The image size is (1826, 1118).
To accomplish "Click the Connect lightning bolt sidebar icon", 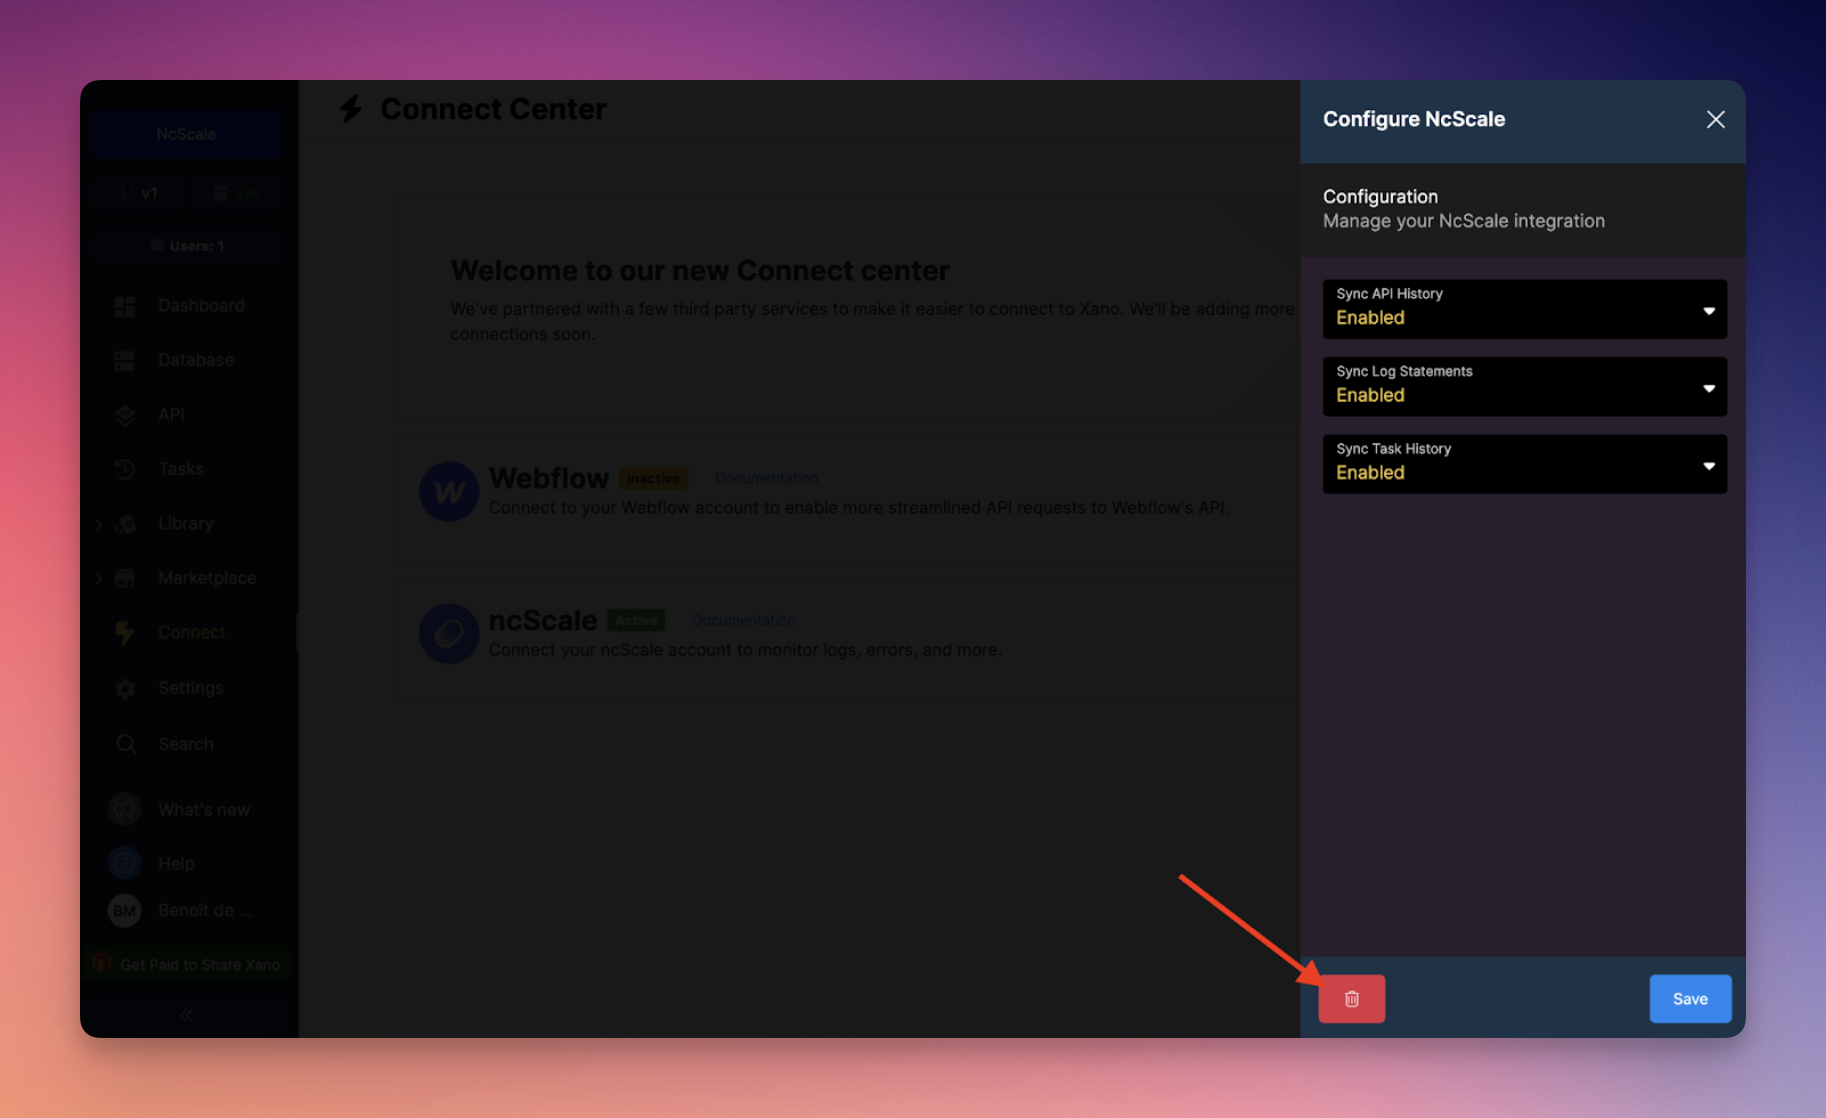I will coord(125,632).
